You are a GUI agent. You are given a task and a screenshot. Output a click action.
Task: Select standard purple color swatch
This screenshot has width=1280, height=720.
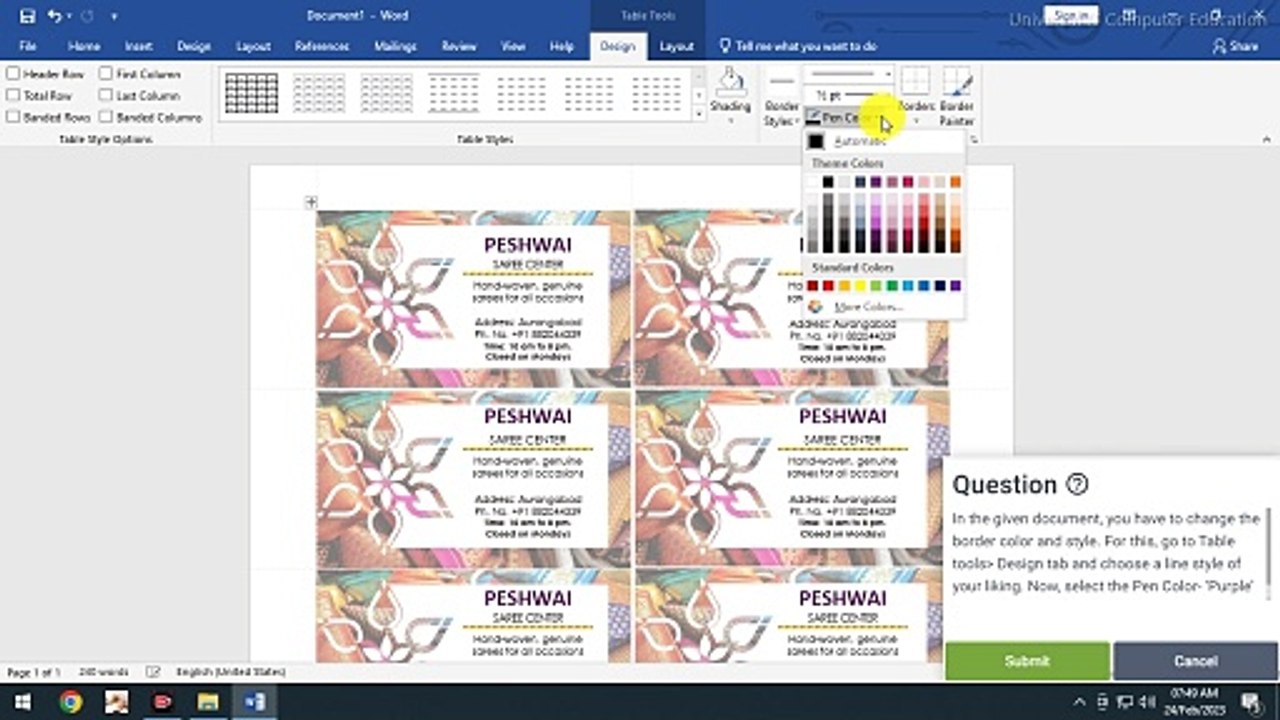(x=955, y=286)
